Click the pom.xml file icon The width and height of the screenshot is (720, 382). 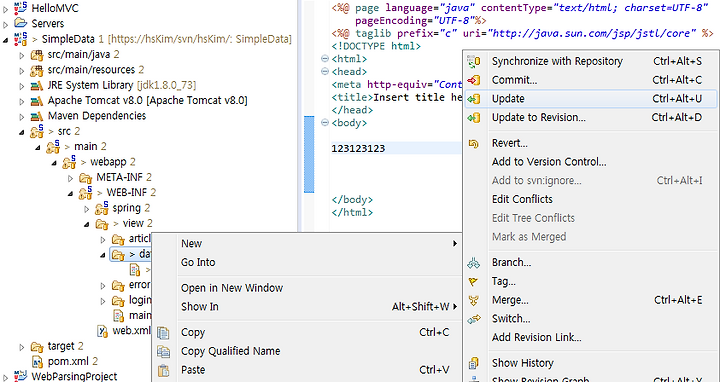pyautogui.click(x=38, y=362)
